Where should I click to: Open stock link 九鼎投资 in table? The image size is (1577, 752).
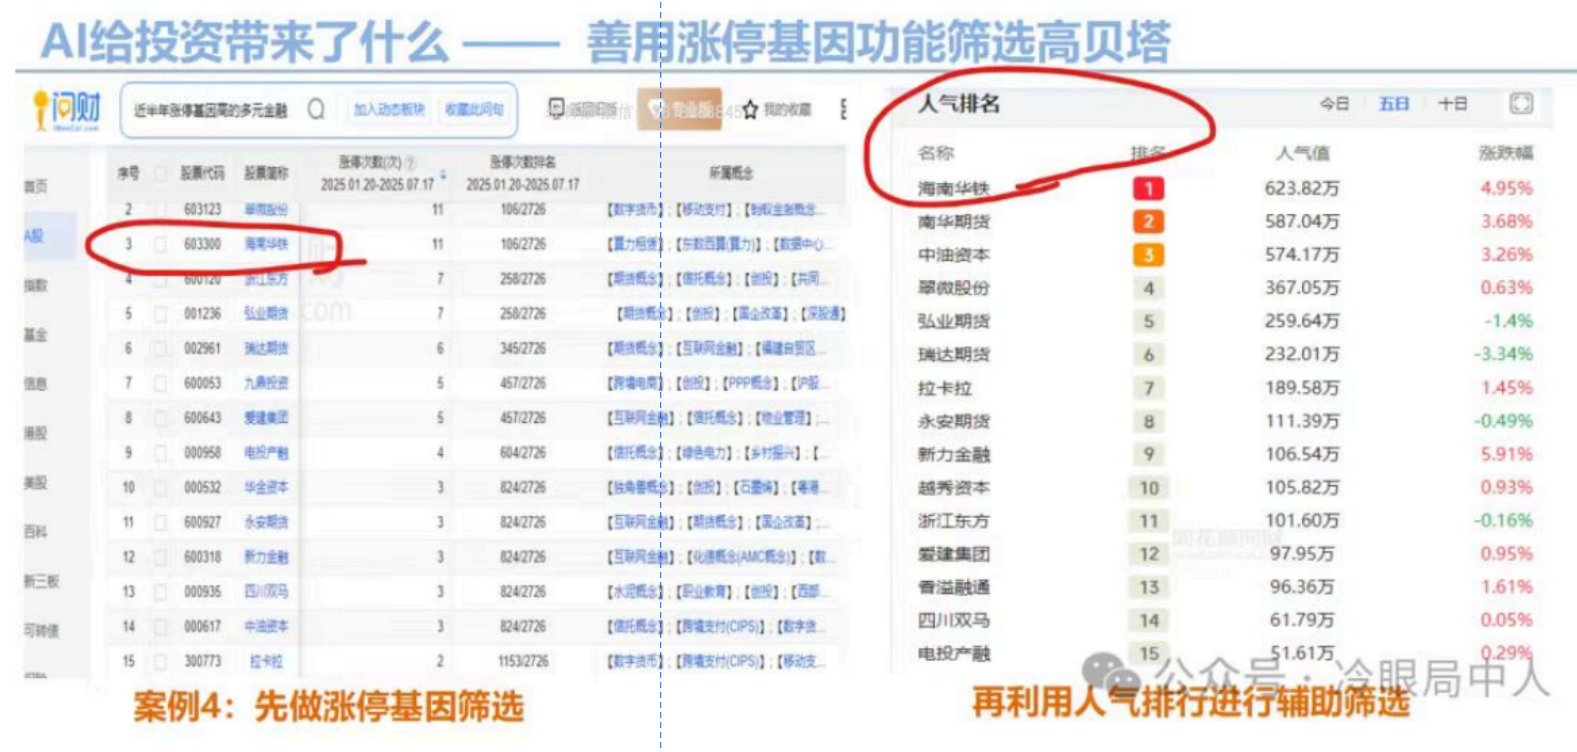click(x=266, y=383)
